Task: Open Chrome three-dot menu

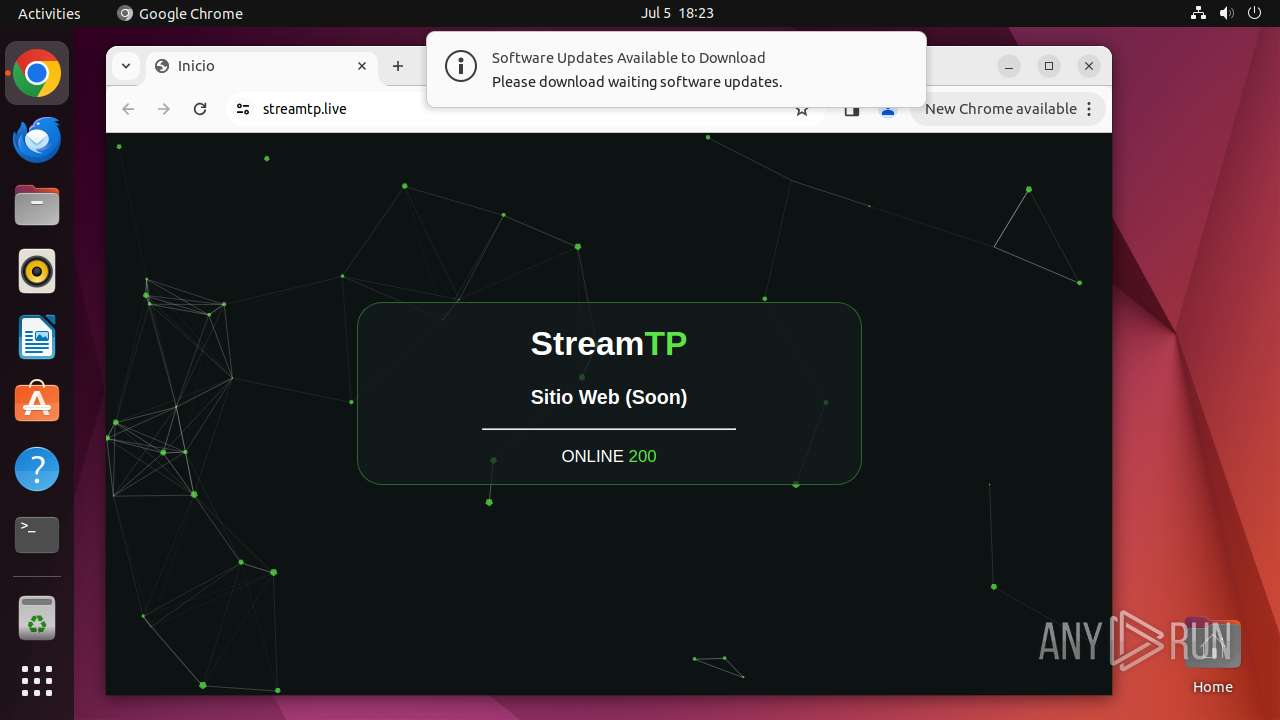Action: [x=1089, y=109]
